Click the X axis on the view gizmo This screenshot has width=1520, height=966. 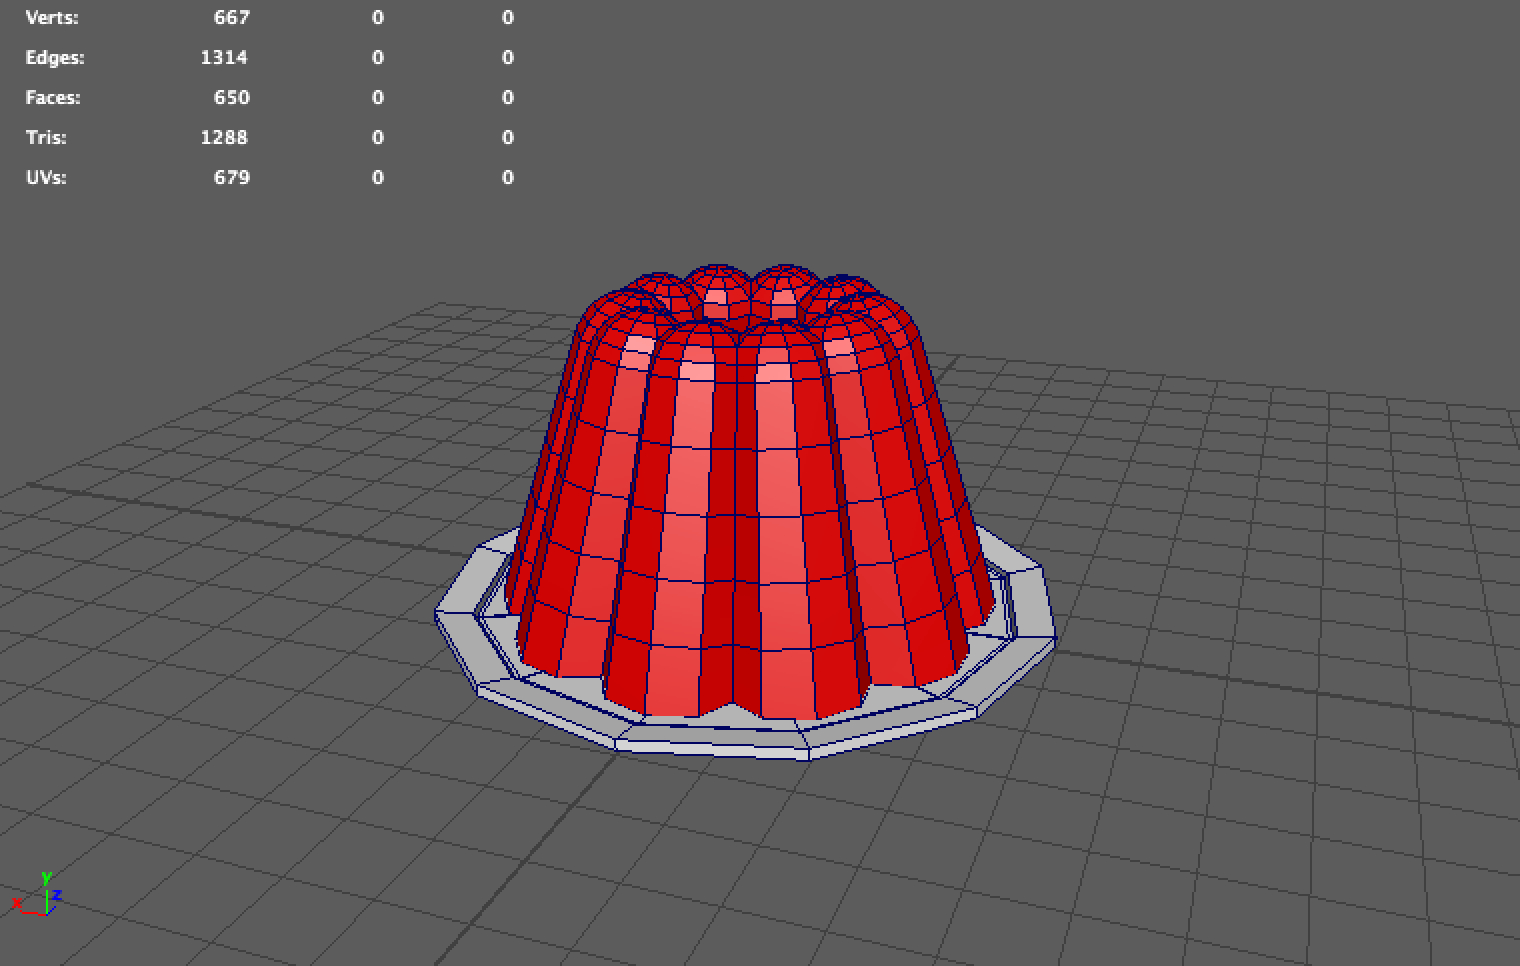click(x=17, y=903)
